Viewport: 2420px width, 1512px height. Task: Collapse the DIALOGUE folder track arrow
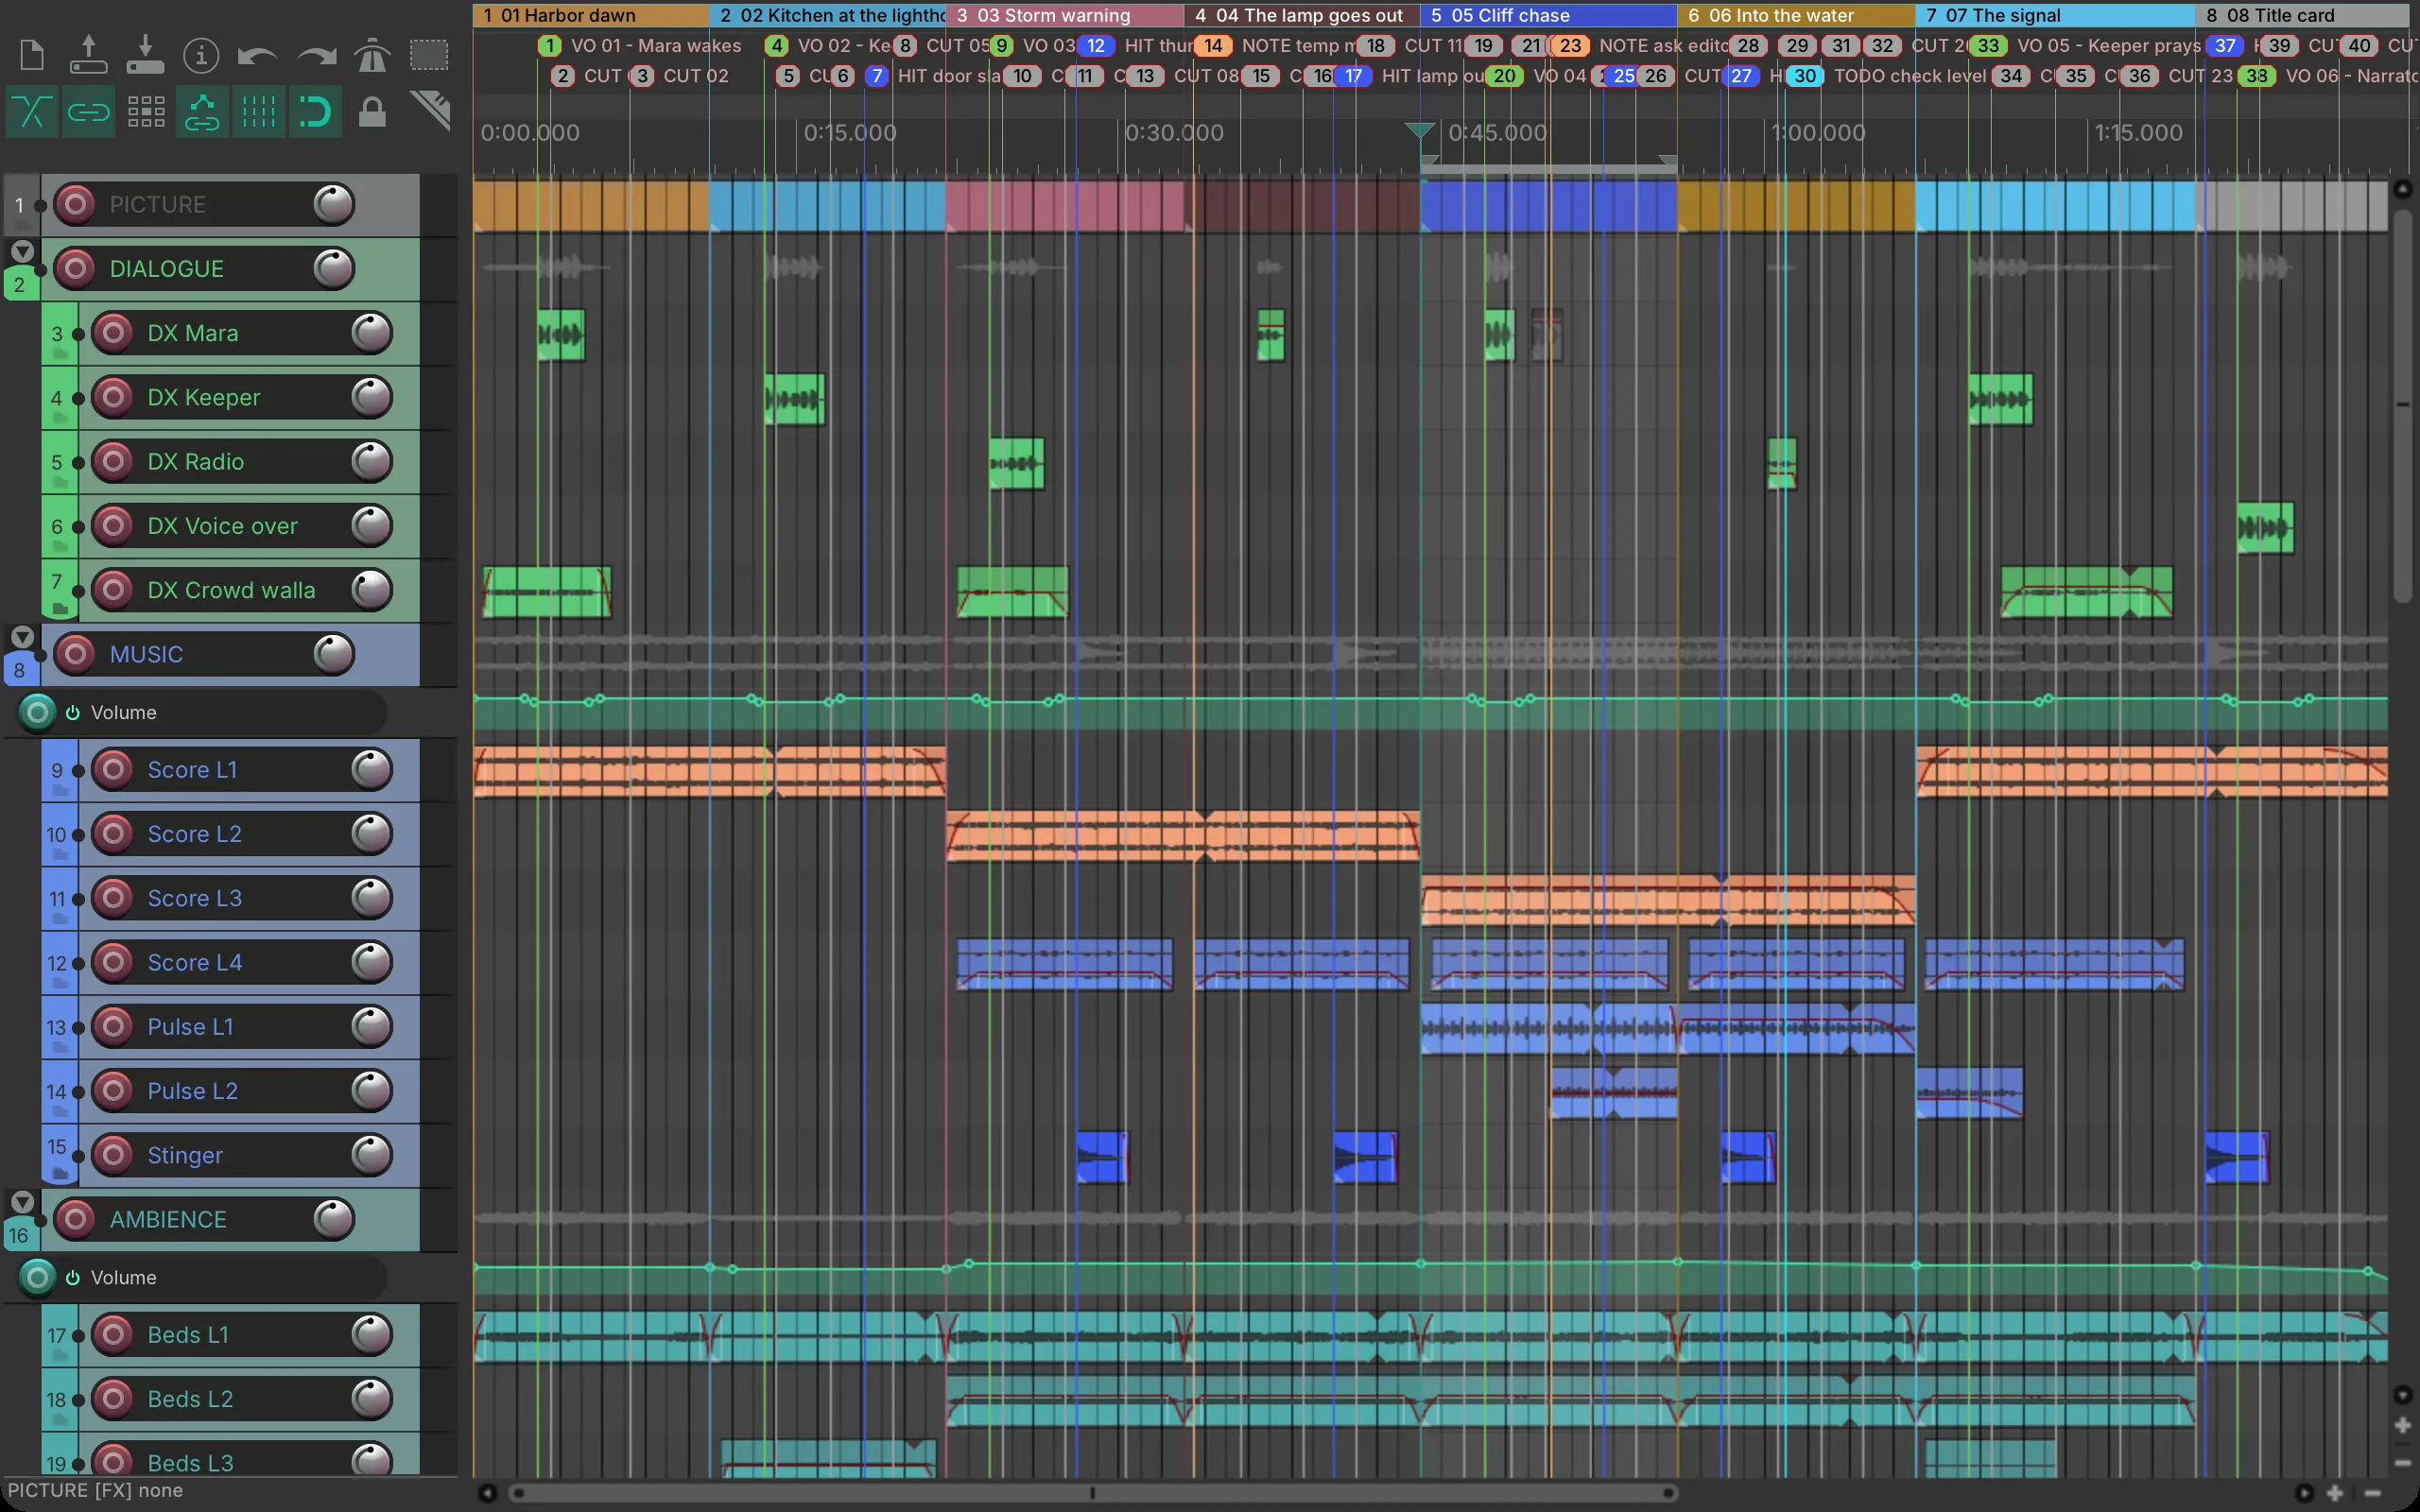(22, 252)
